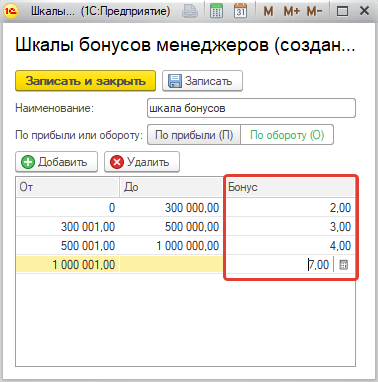Click the До column header

point(172,187)
